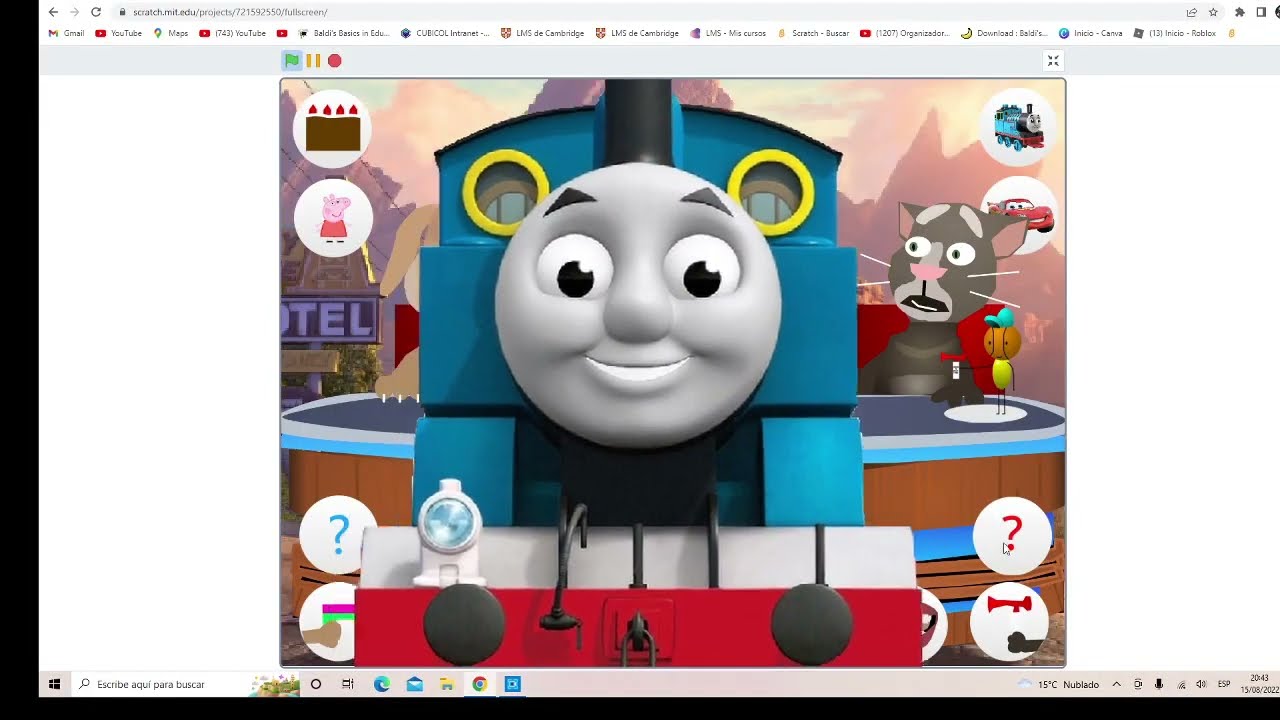Open File Explorer from taskbar

tap(447, 684)
